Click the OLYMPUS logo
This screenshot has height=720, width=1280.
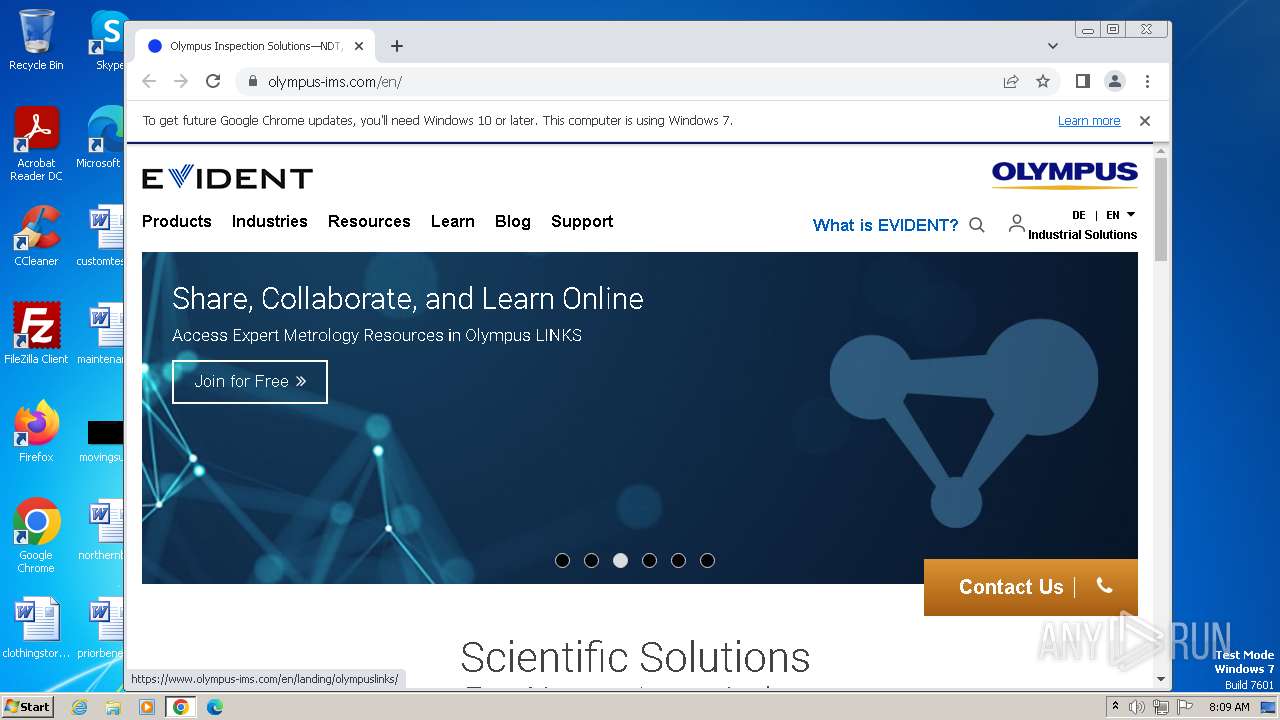(x=1064, y=175)
